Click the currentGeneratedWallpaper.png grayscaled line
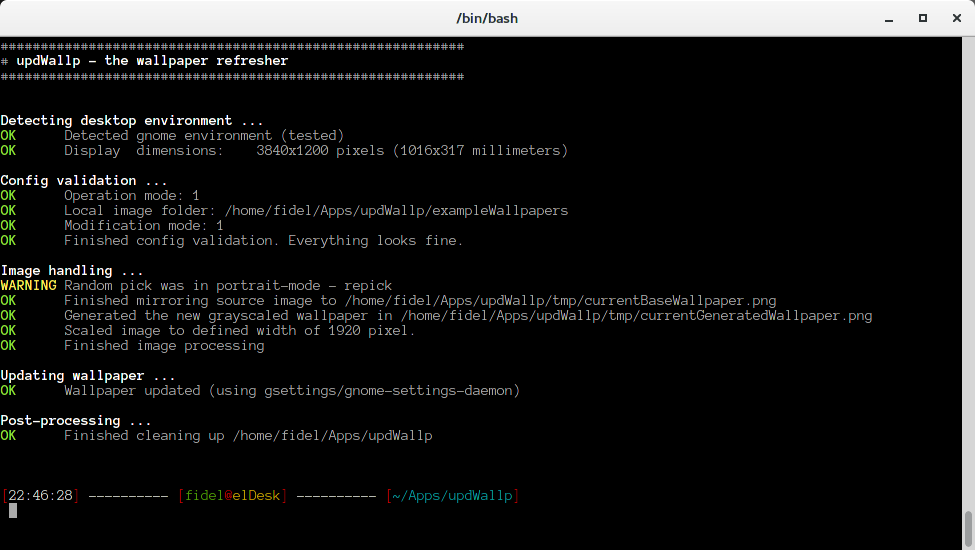 468,316
